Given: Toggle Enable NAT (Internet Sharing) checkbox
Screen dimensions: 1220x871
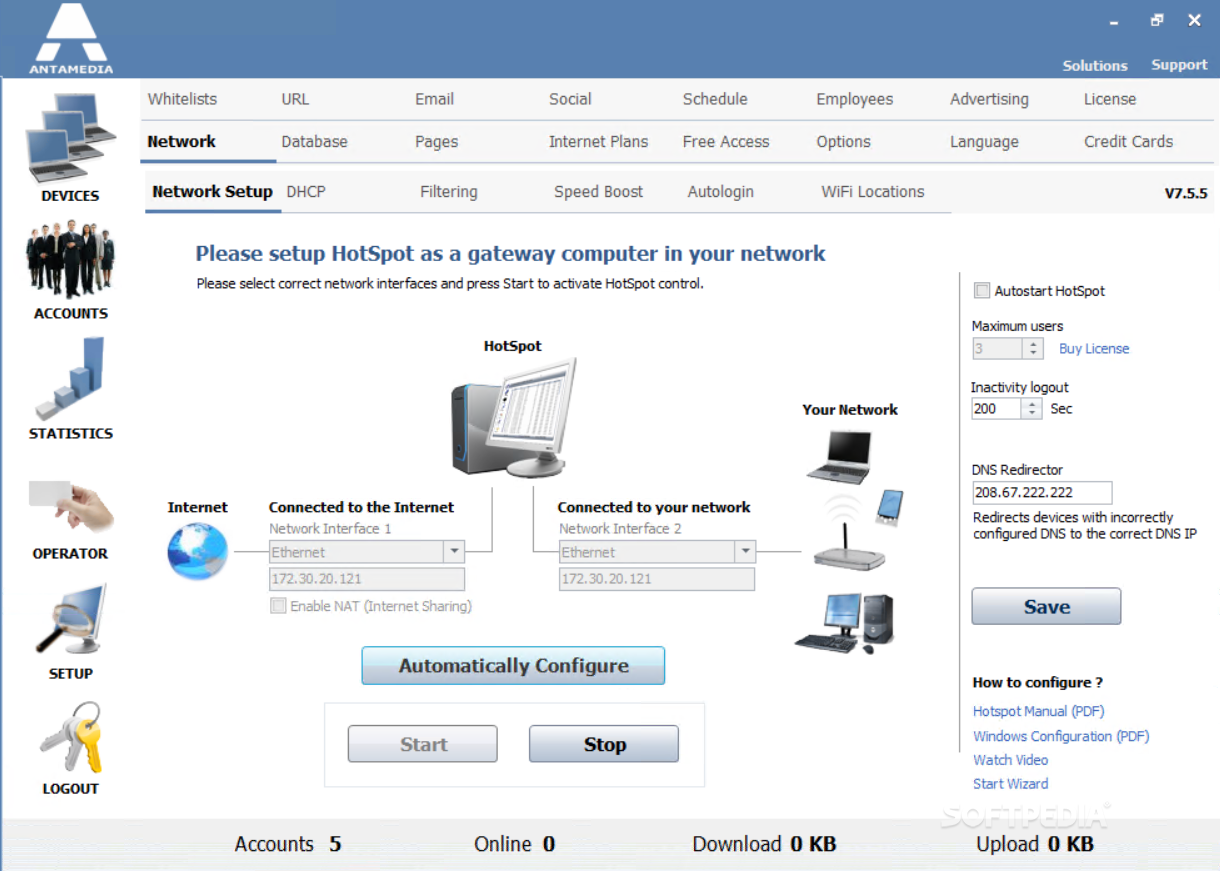Looking at the screenshot, I should (x=278, y=606).
